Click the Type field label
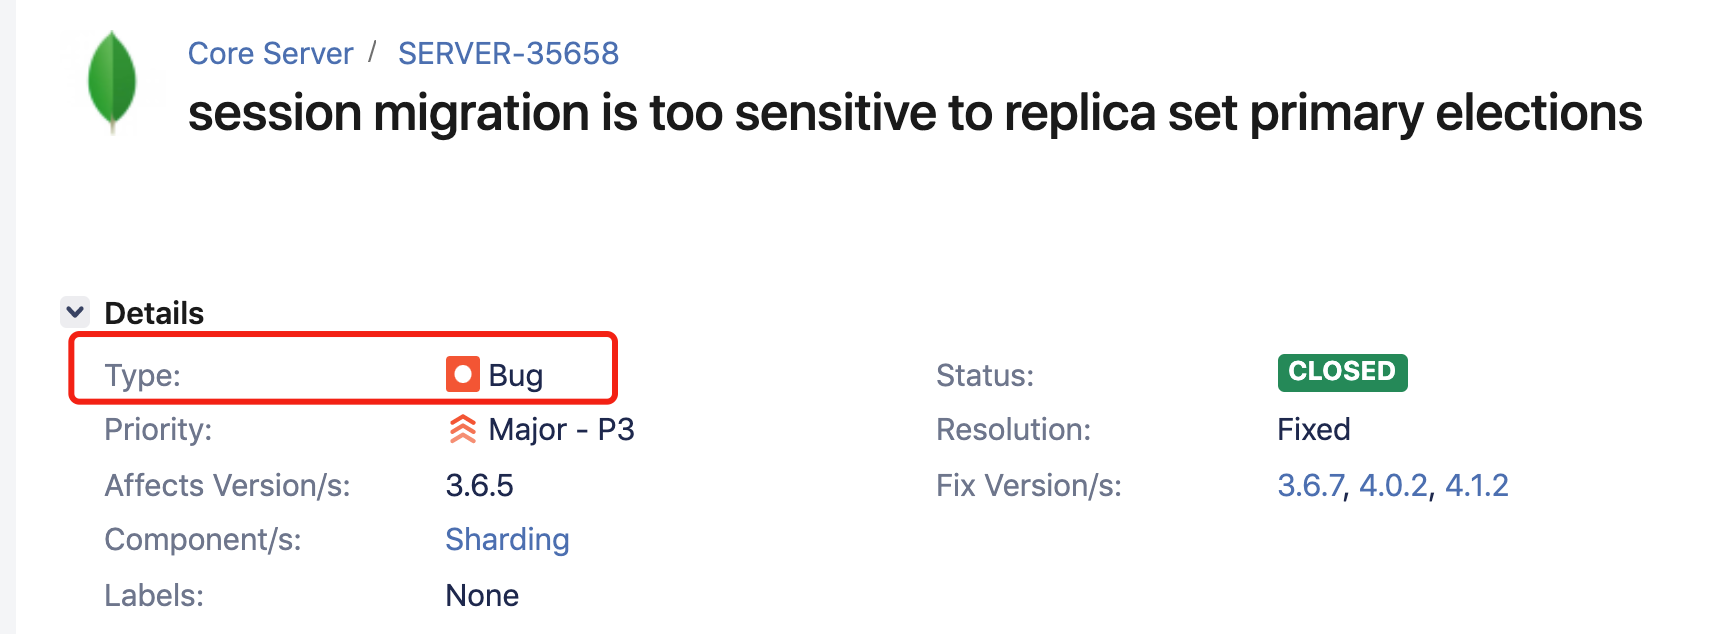This screenshot has height=634, width=1732. (142, 376)
